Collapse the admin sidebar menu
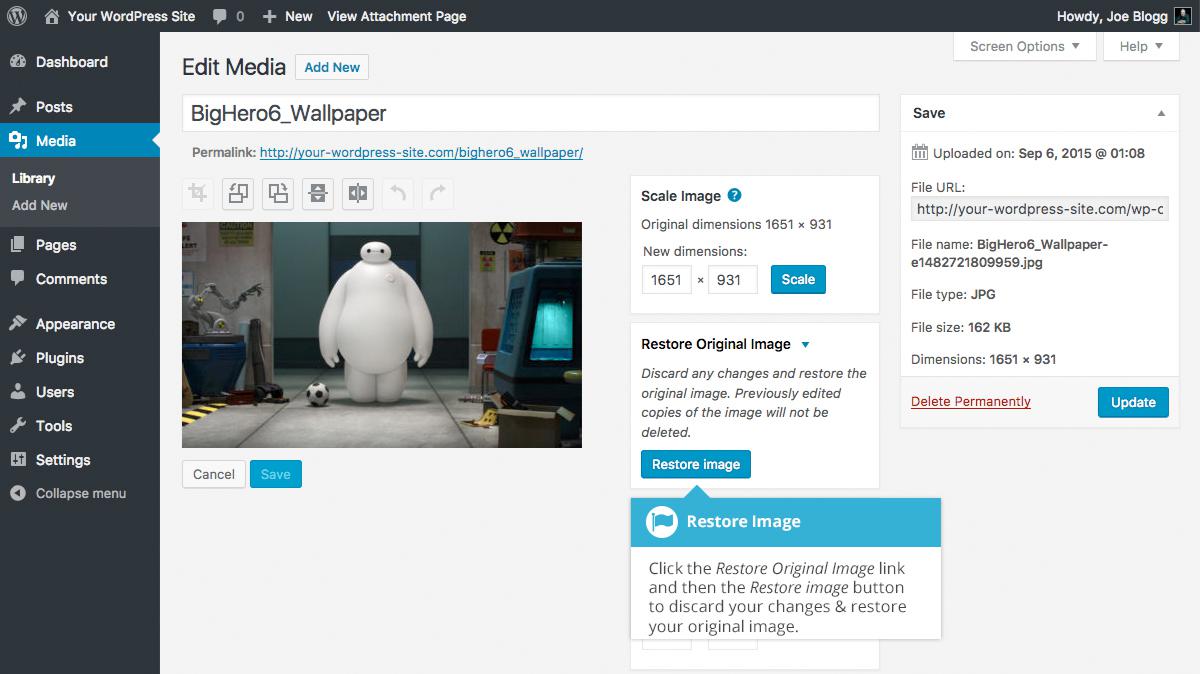 coord(68,493)
